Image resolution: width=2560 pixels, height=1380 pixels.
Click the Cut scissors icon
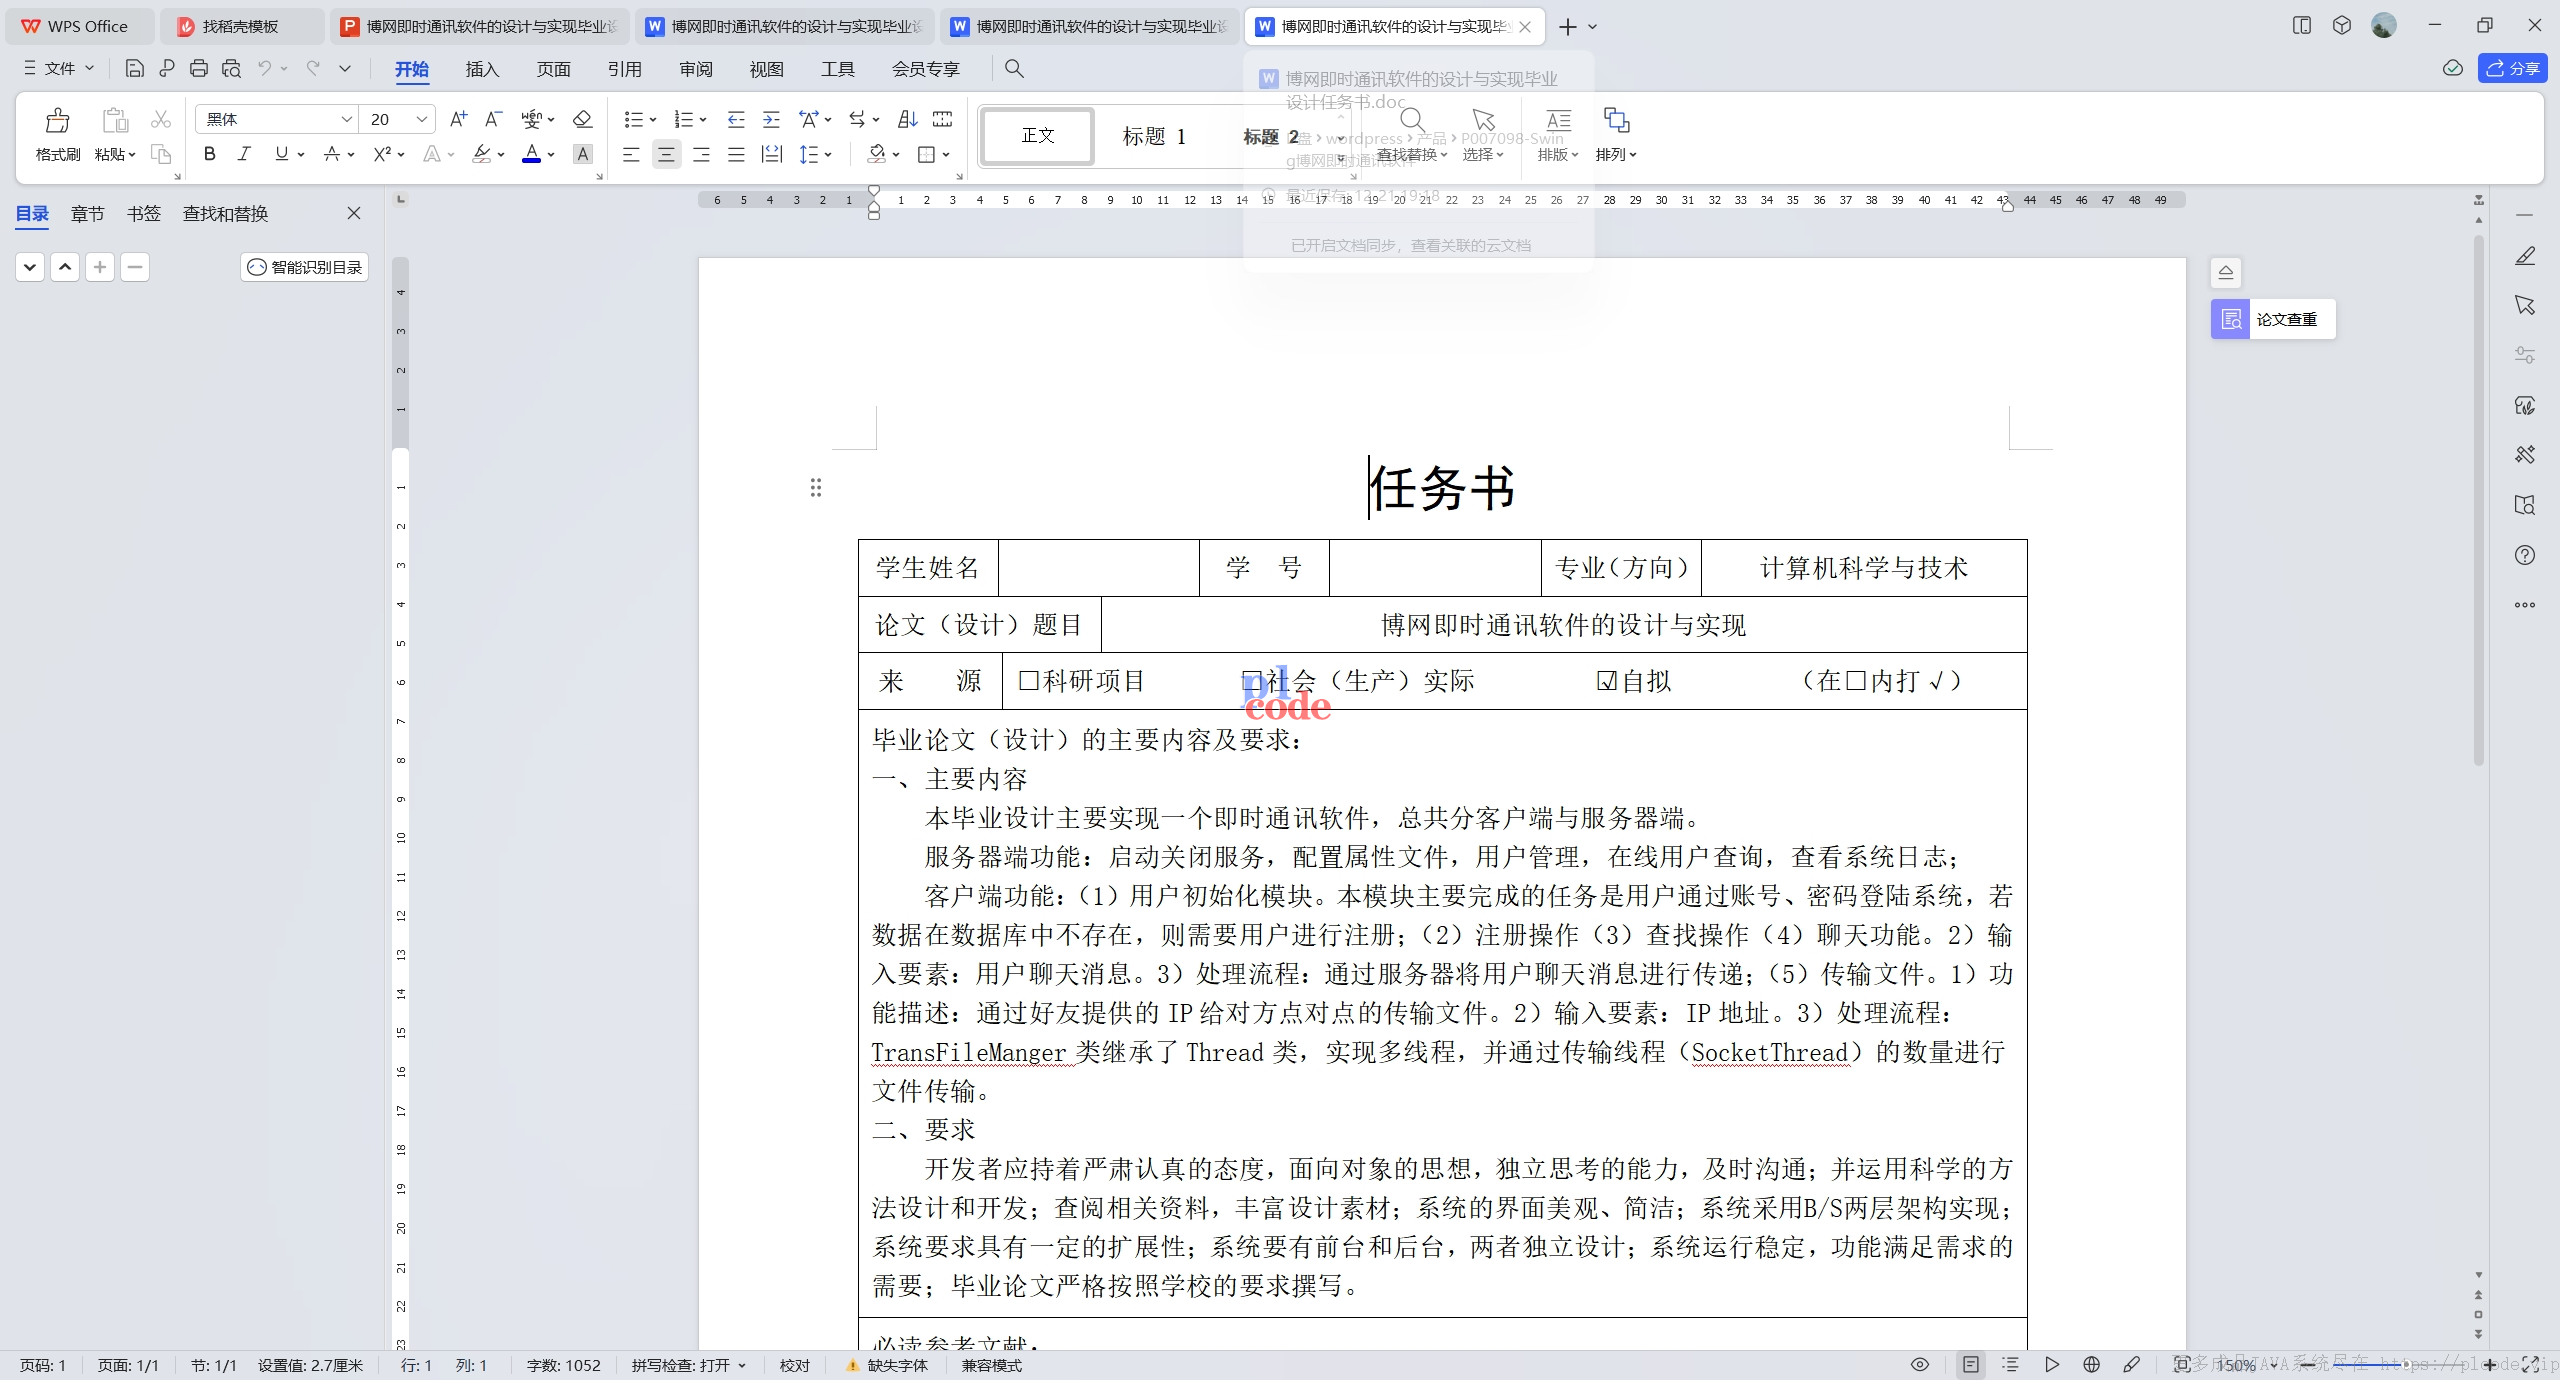click(x=160, y=120)
